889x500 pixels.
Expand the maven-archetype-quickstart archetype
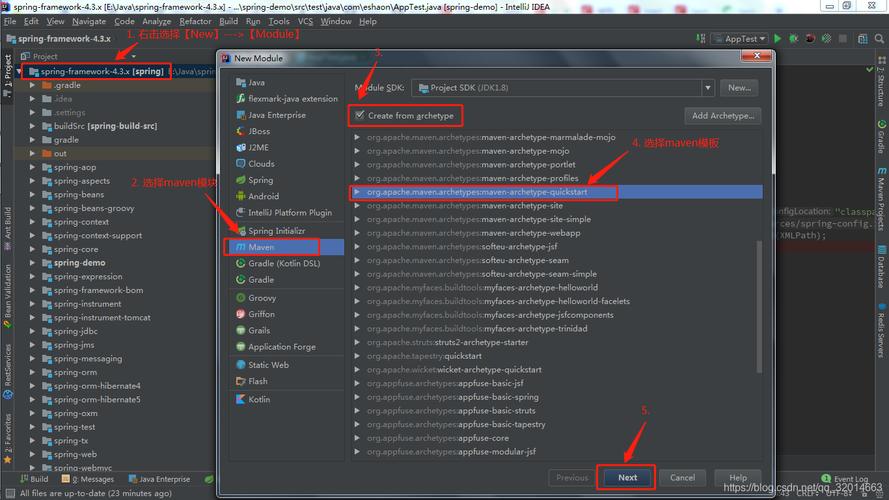(357, 192)
